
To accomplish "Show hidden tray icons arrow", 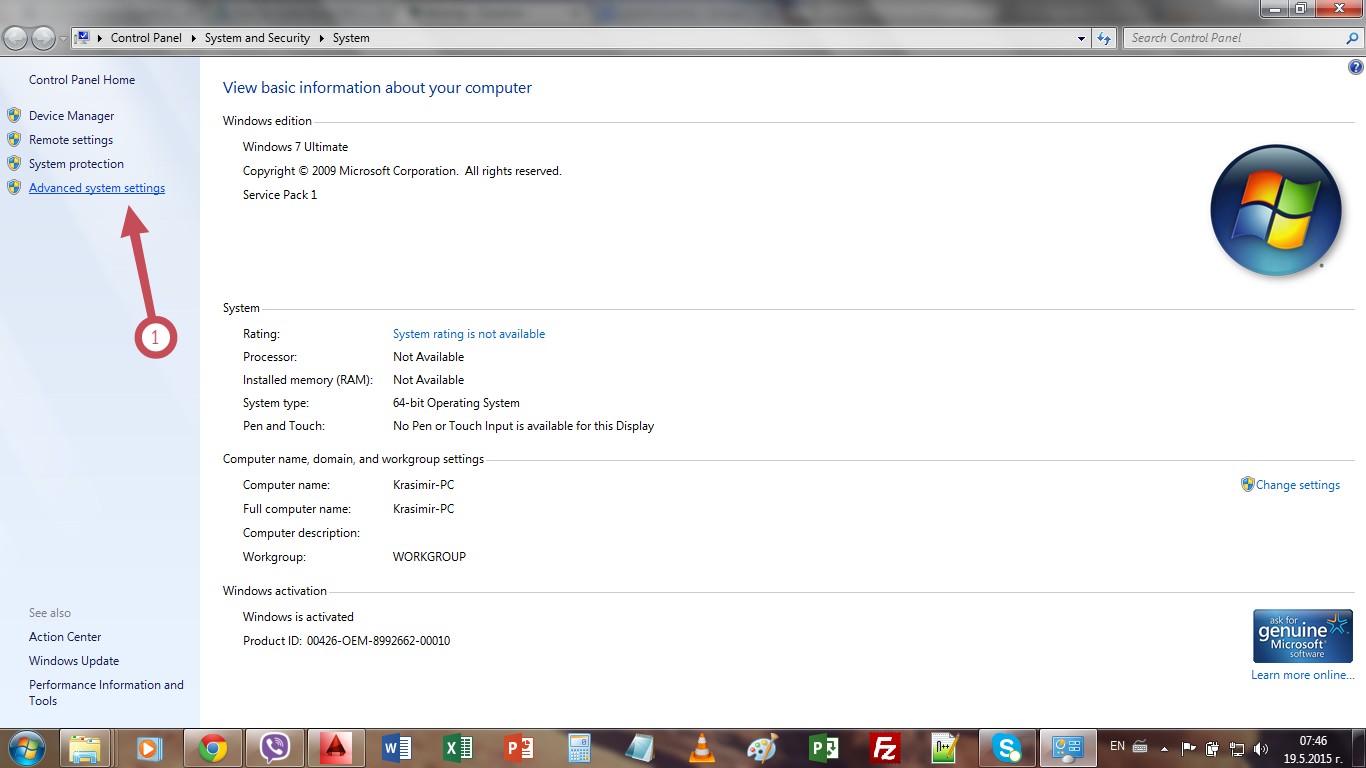I will [x=1164, y=748].
